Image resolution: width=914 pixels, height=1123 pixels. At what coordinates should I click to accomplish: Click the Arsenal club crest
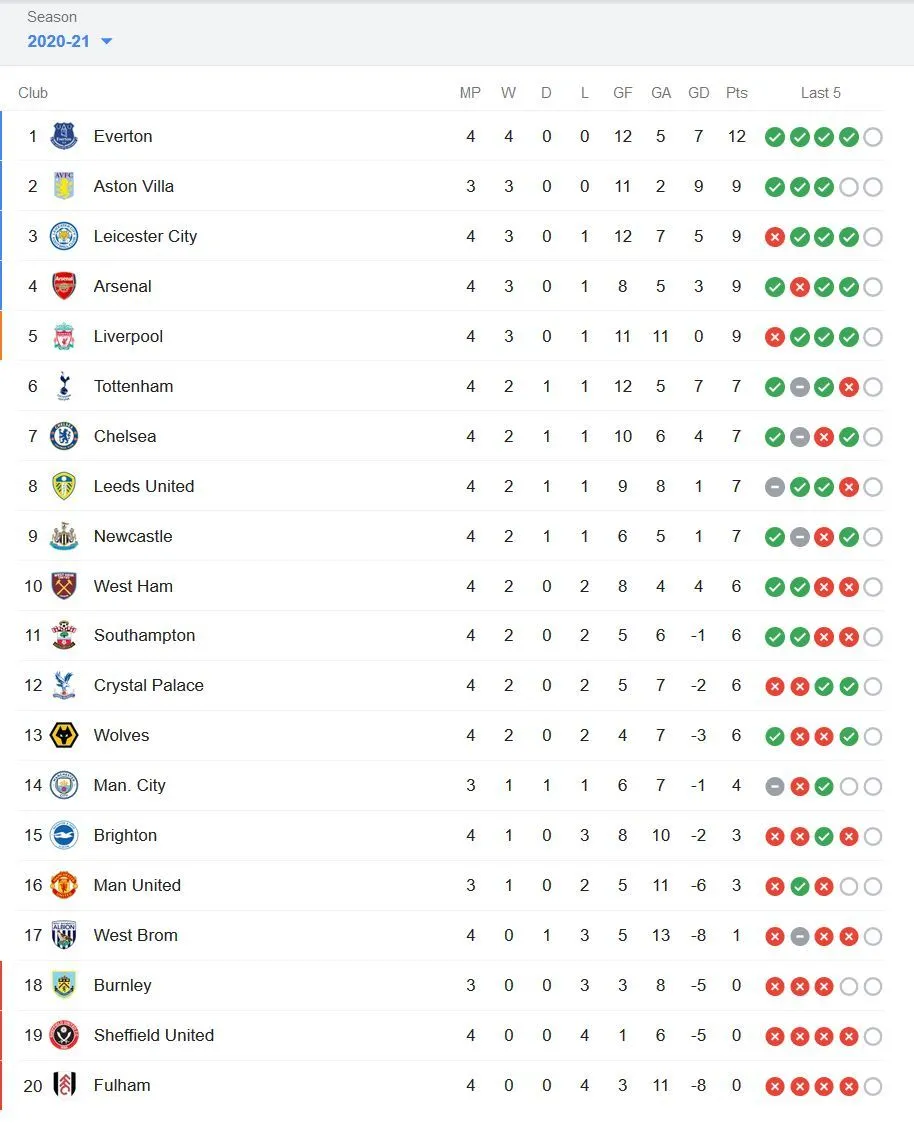[64, 286]
